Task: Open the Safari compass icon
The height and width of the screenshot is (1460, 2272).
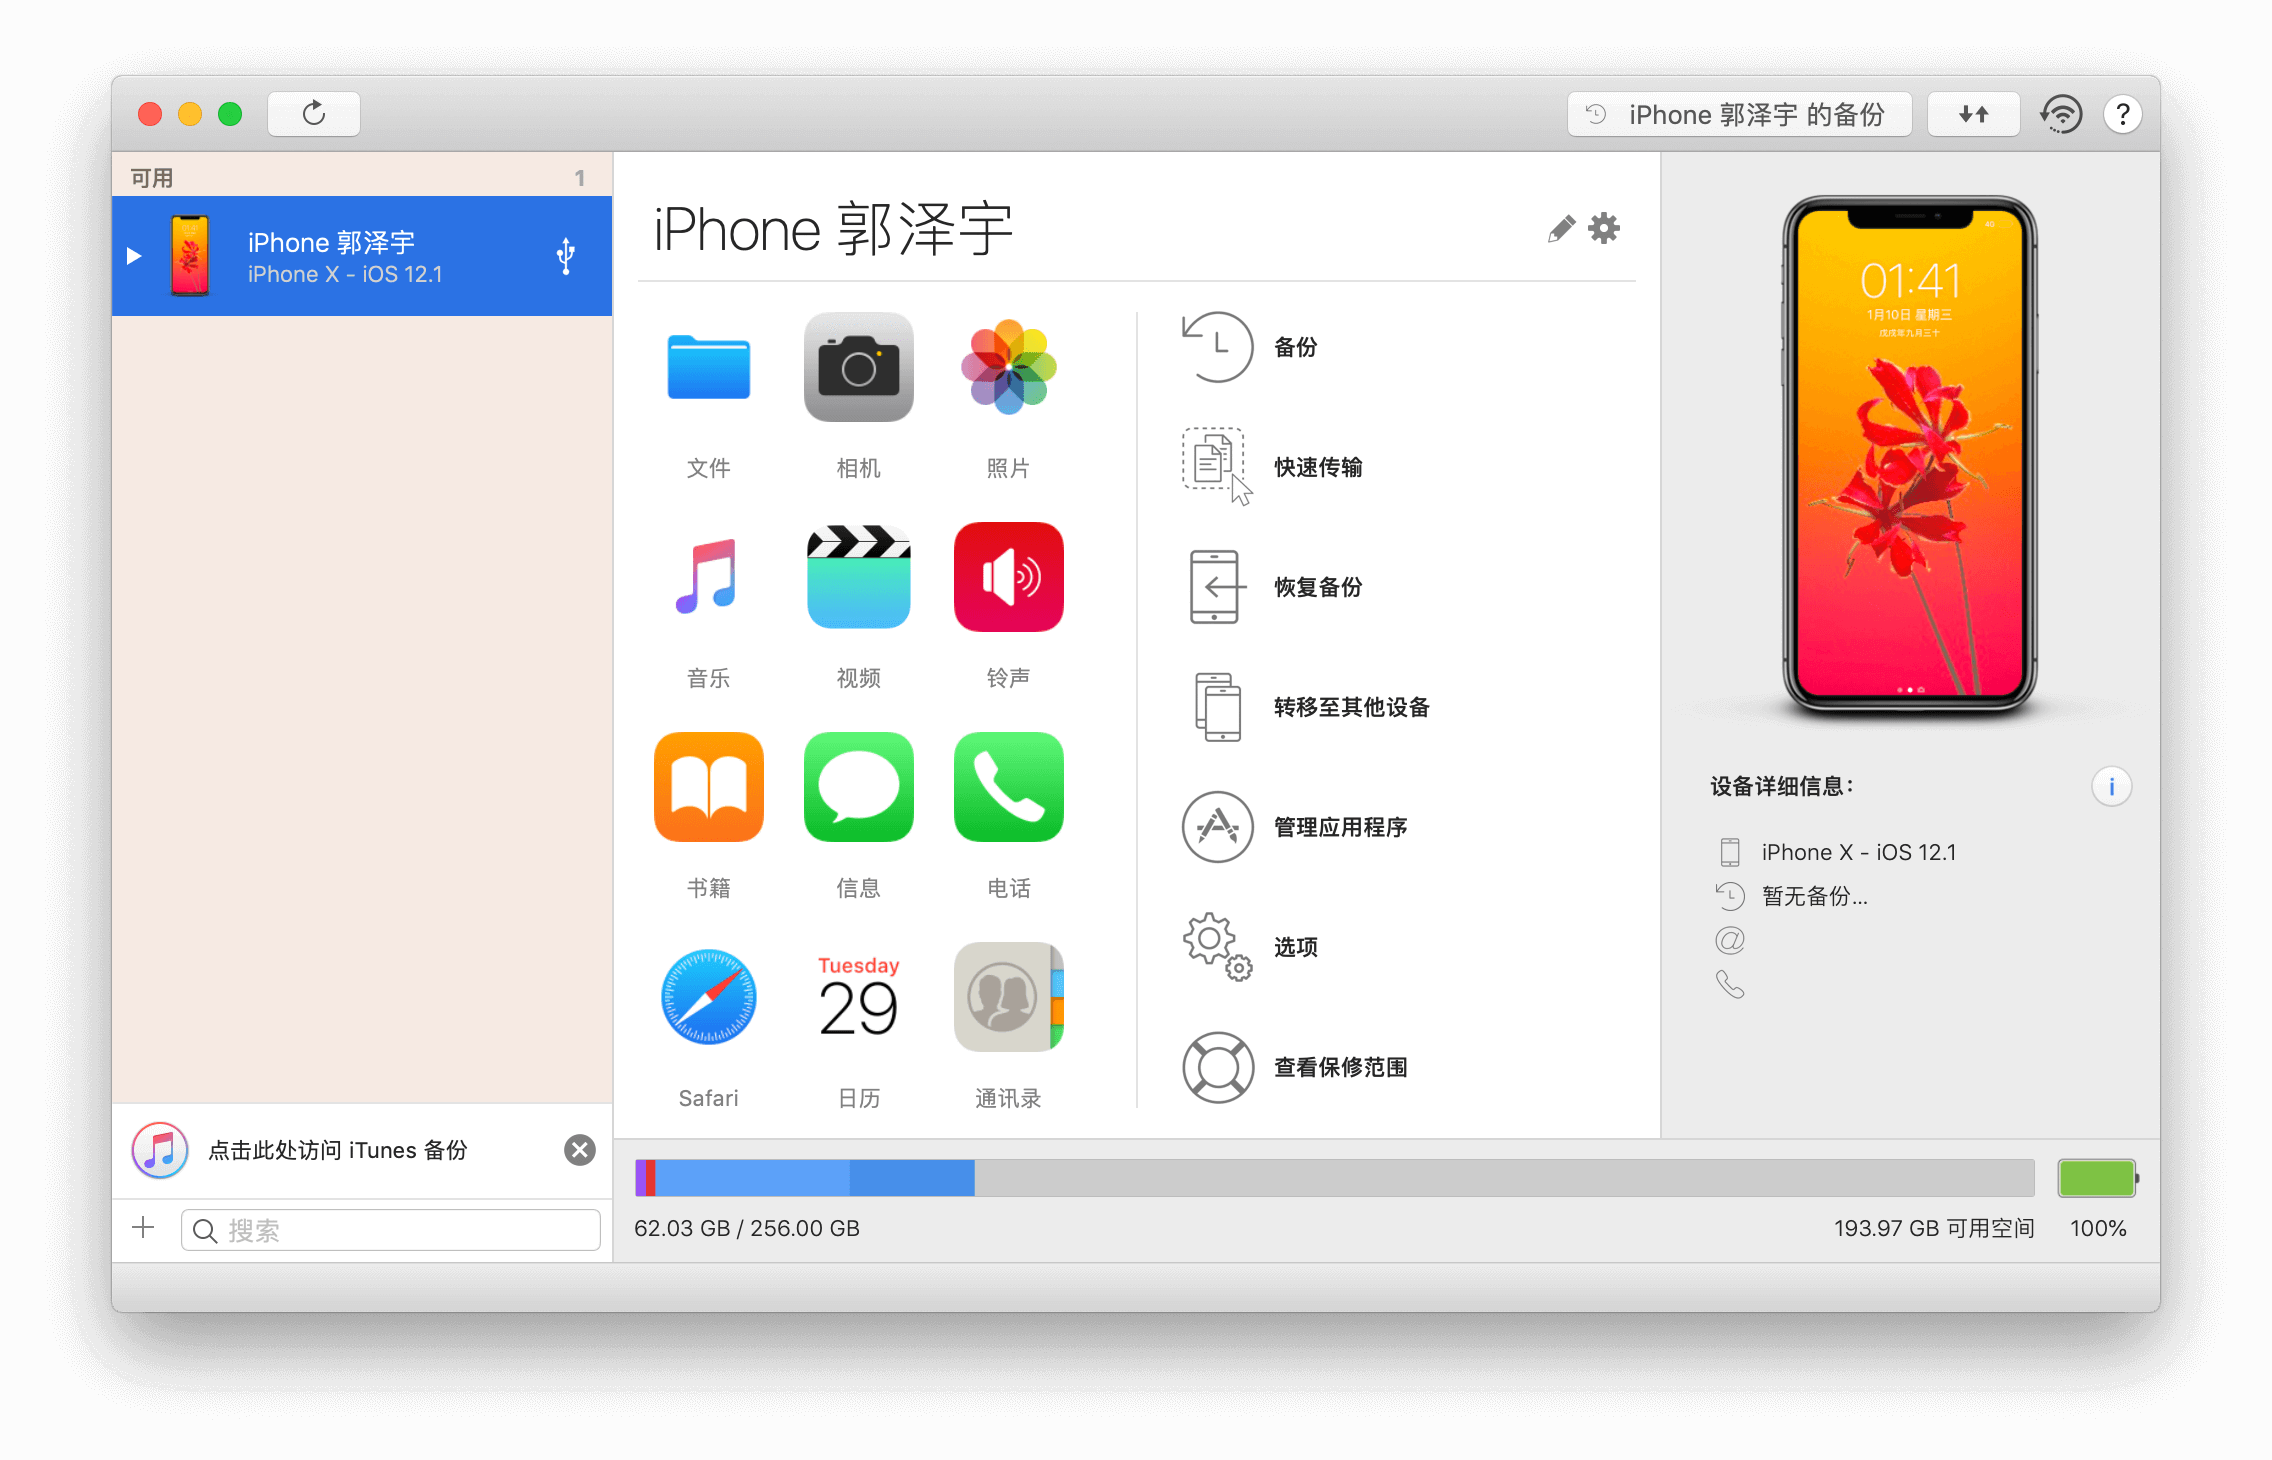Action: 708,997
